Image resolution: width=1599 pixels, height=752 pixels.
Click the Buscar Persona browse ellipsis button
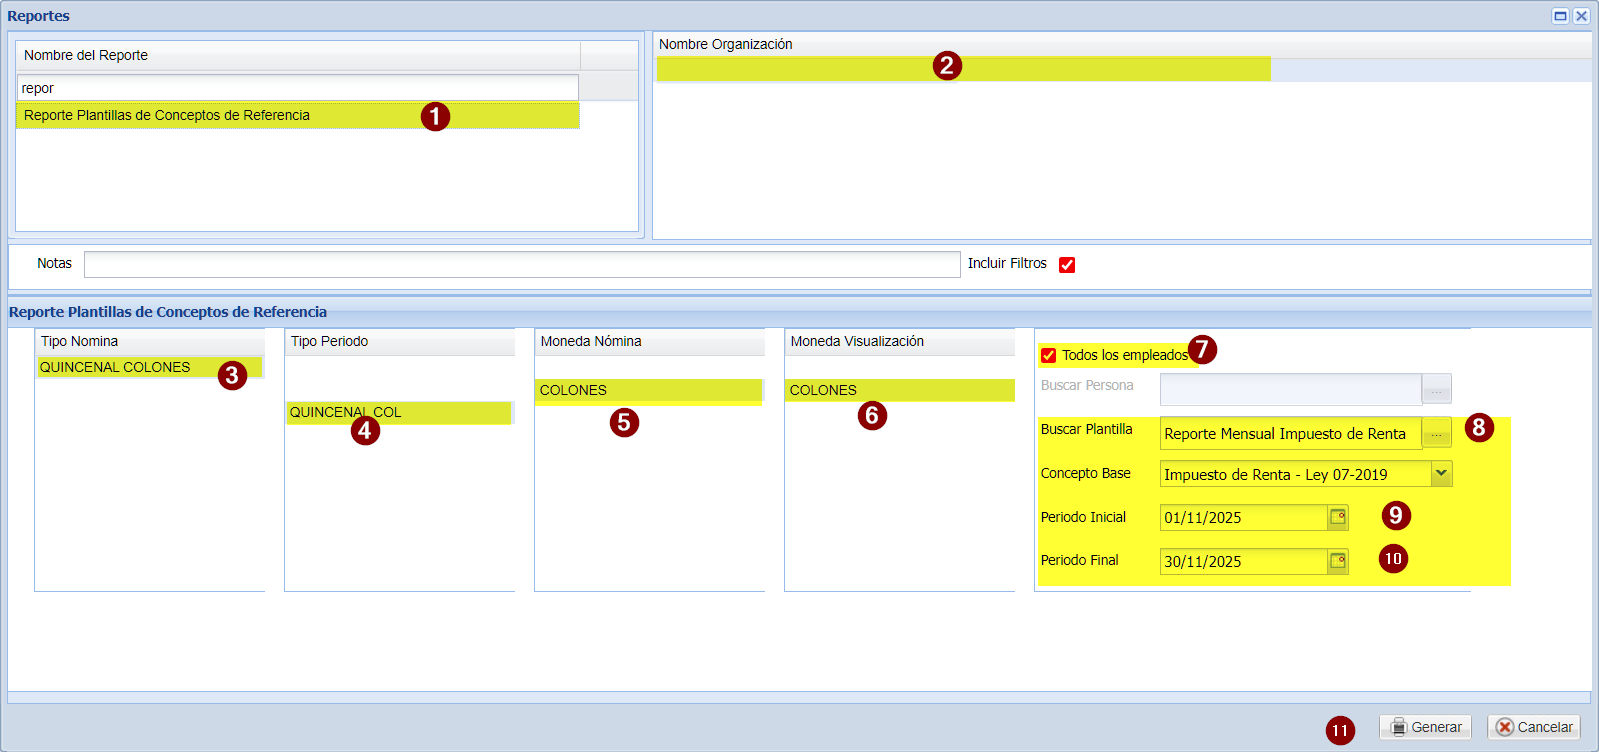pyautogui.click(x=1436, y=389)
